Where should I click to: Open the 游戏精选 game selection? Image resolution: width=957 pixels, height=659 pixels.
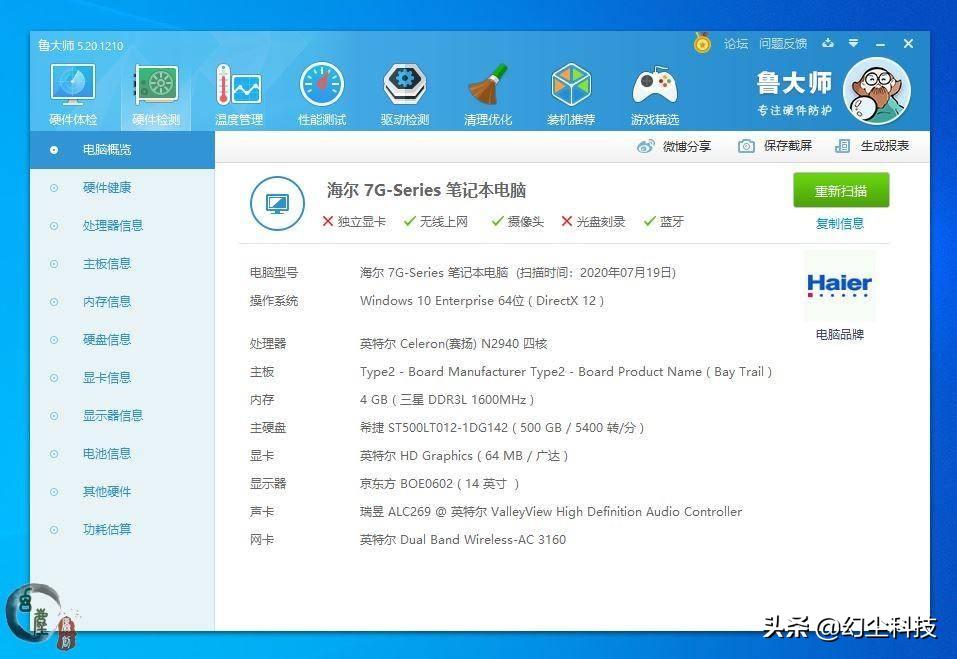coord(653,90)
